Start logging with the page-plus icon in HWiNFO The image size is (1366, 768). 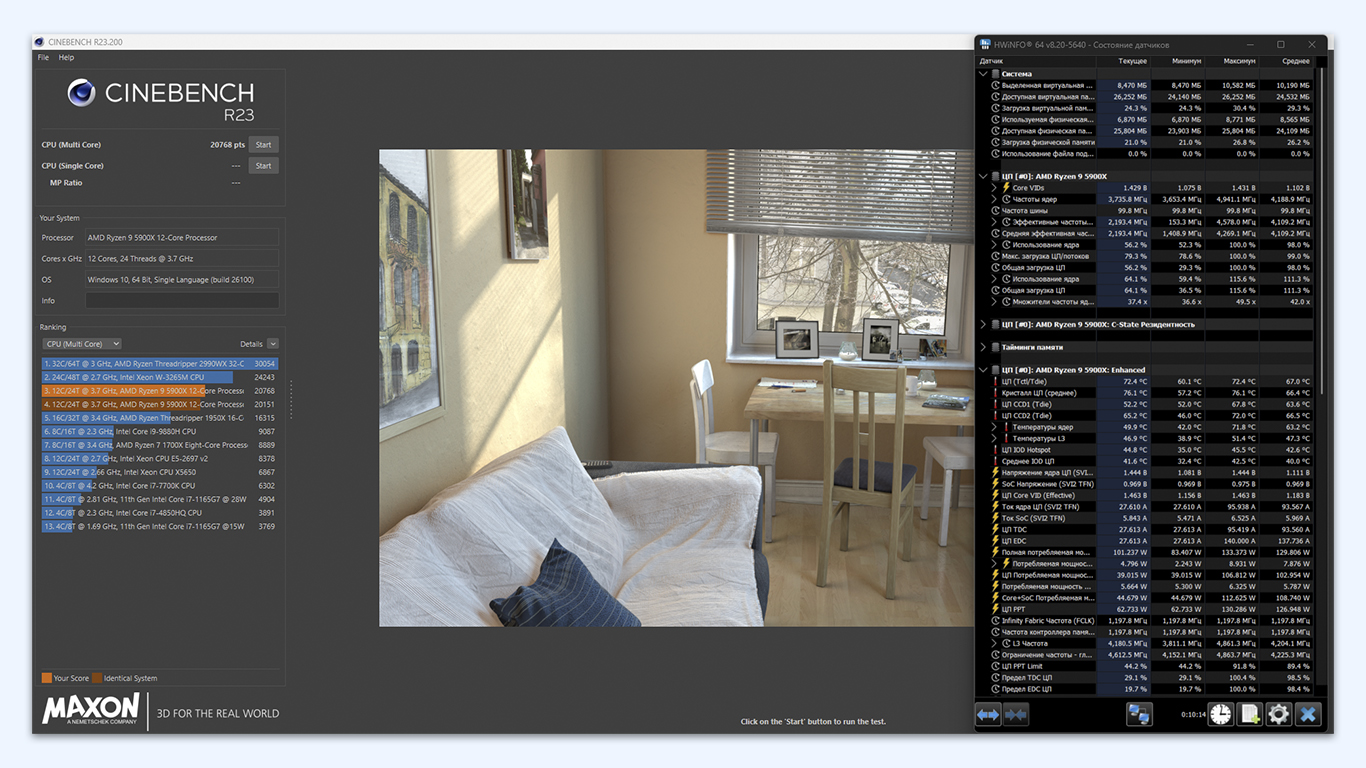tap(1249, 714)
